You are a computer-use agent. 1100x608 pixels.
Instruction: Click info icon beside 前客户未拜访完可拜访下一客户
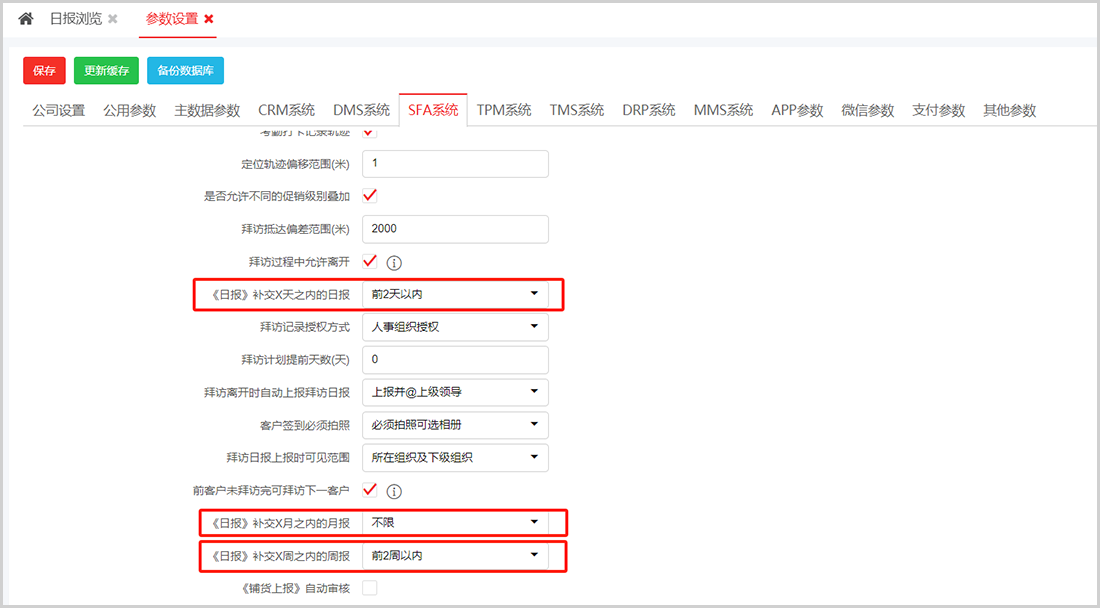pyautogui.click(x=394, y=491)
